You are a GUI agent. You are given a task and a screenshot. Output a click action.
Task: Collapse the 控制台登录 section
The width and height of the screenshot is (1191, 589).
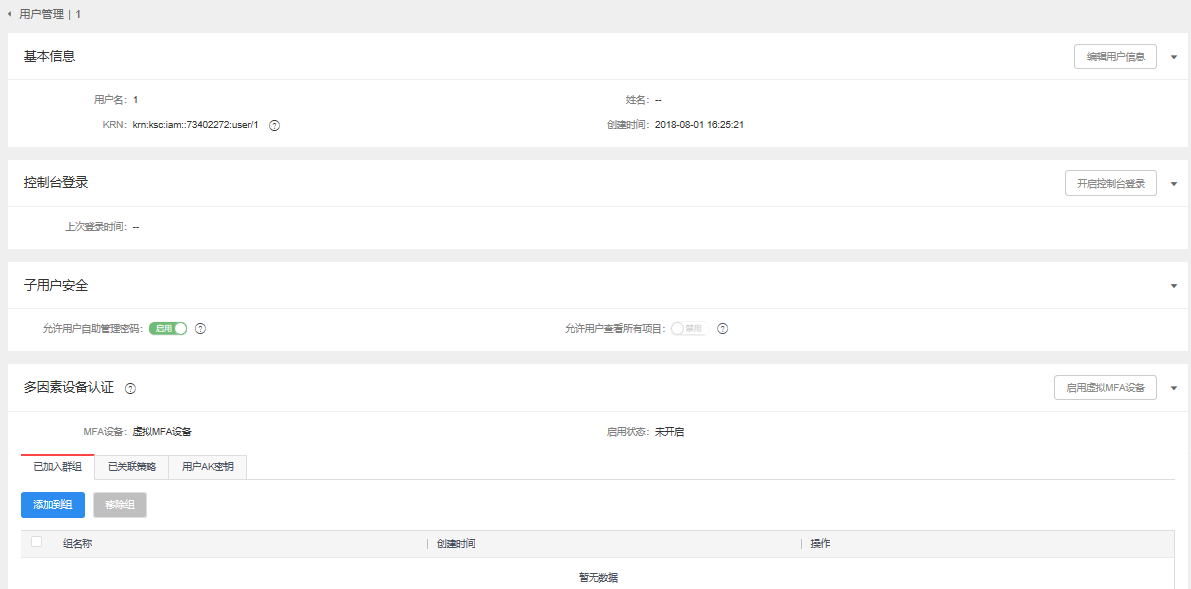click(1174, 184)
